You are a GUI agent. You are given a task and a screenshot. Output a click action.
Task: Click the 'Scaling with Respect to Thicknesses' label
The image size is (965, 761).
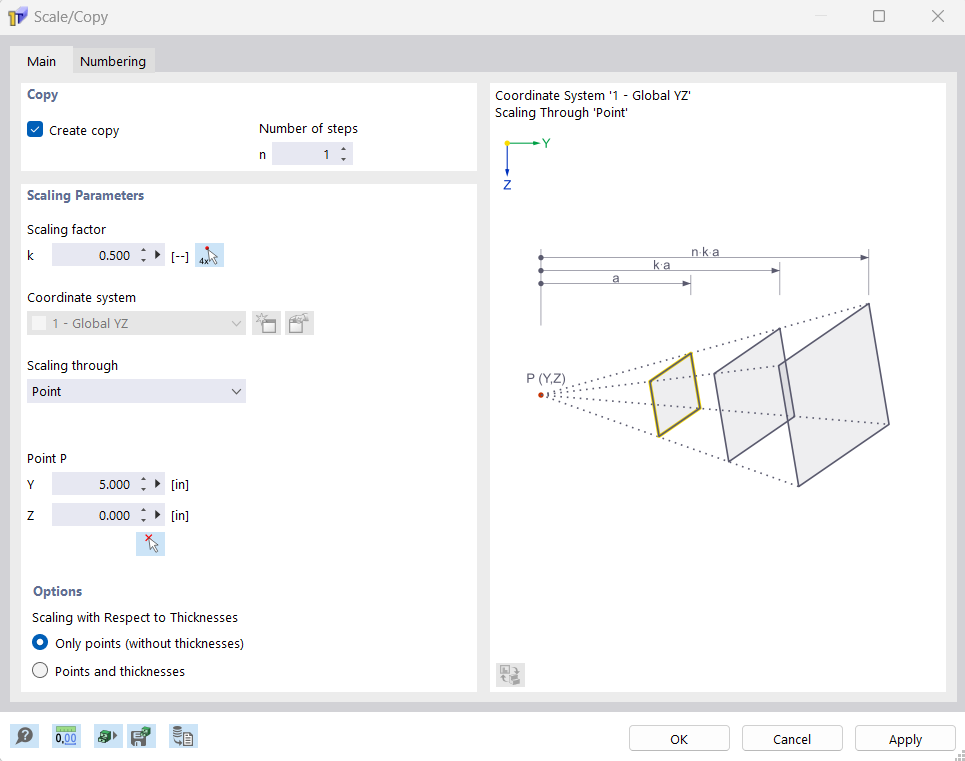135,617
